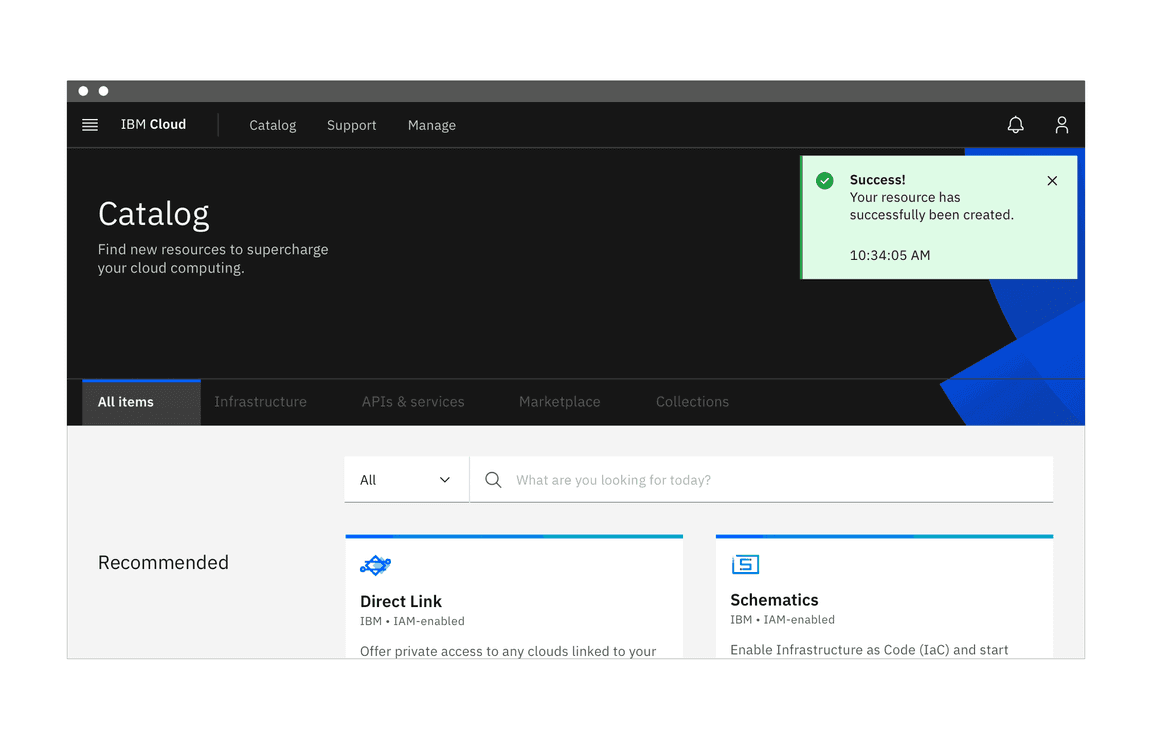Click the search magnifier icon

pyautogui.click(x=492, y=480)
